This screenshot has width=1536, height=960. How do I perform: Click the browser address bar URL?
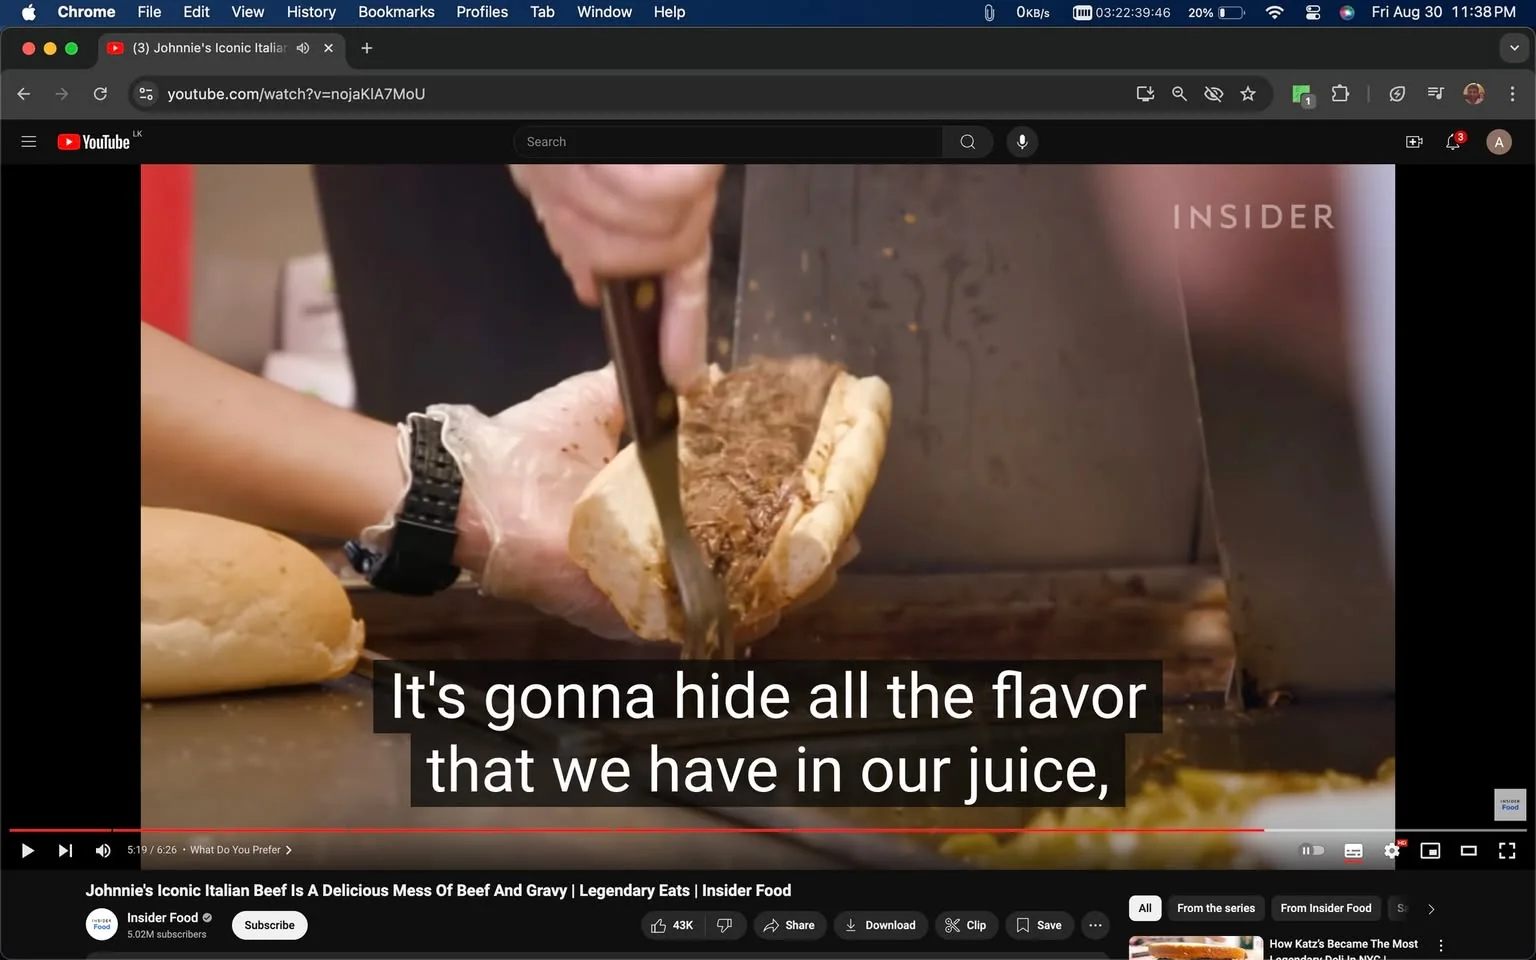click(x=296, y=94)
